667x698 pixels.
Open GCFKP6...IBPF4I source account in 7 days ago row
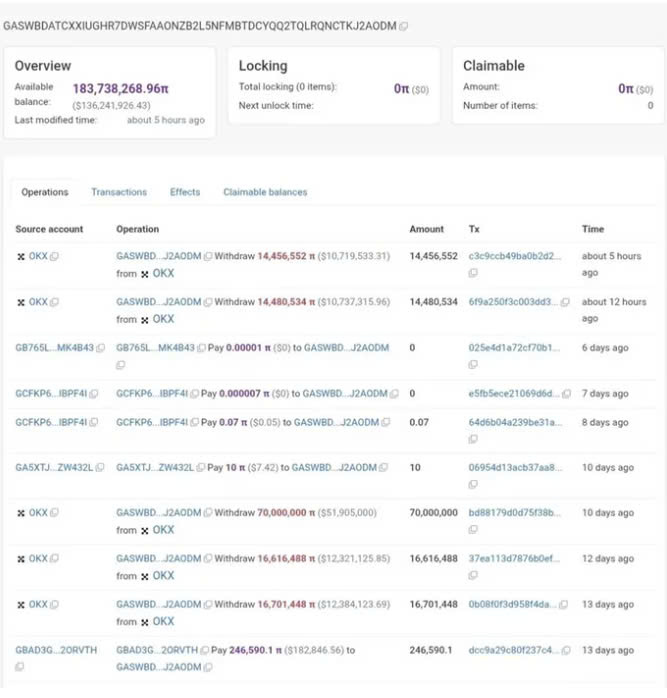tap(51, 394)
